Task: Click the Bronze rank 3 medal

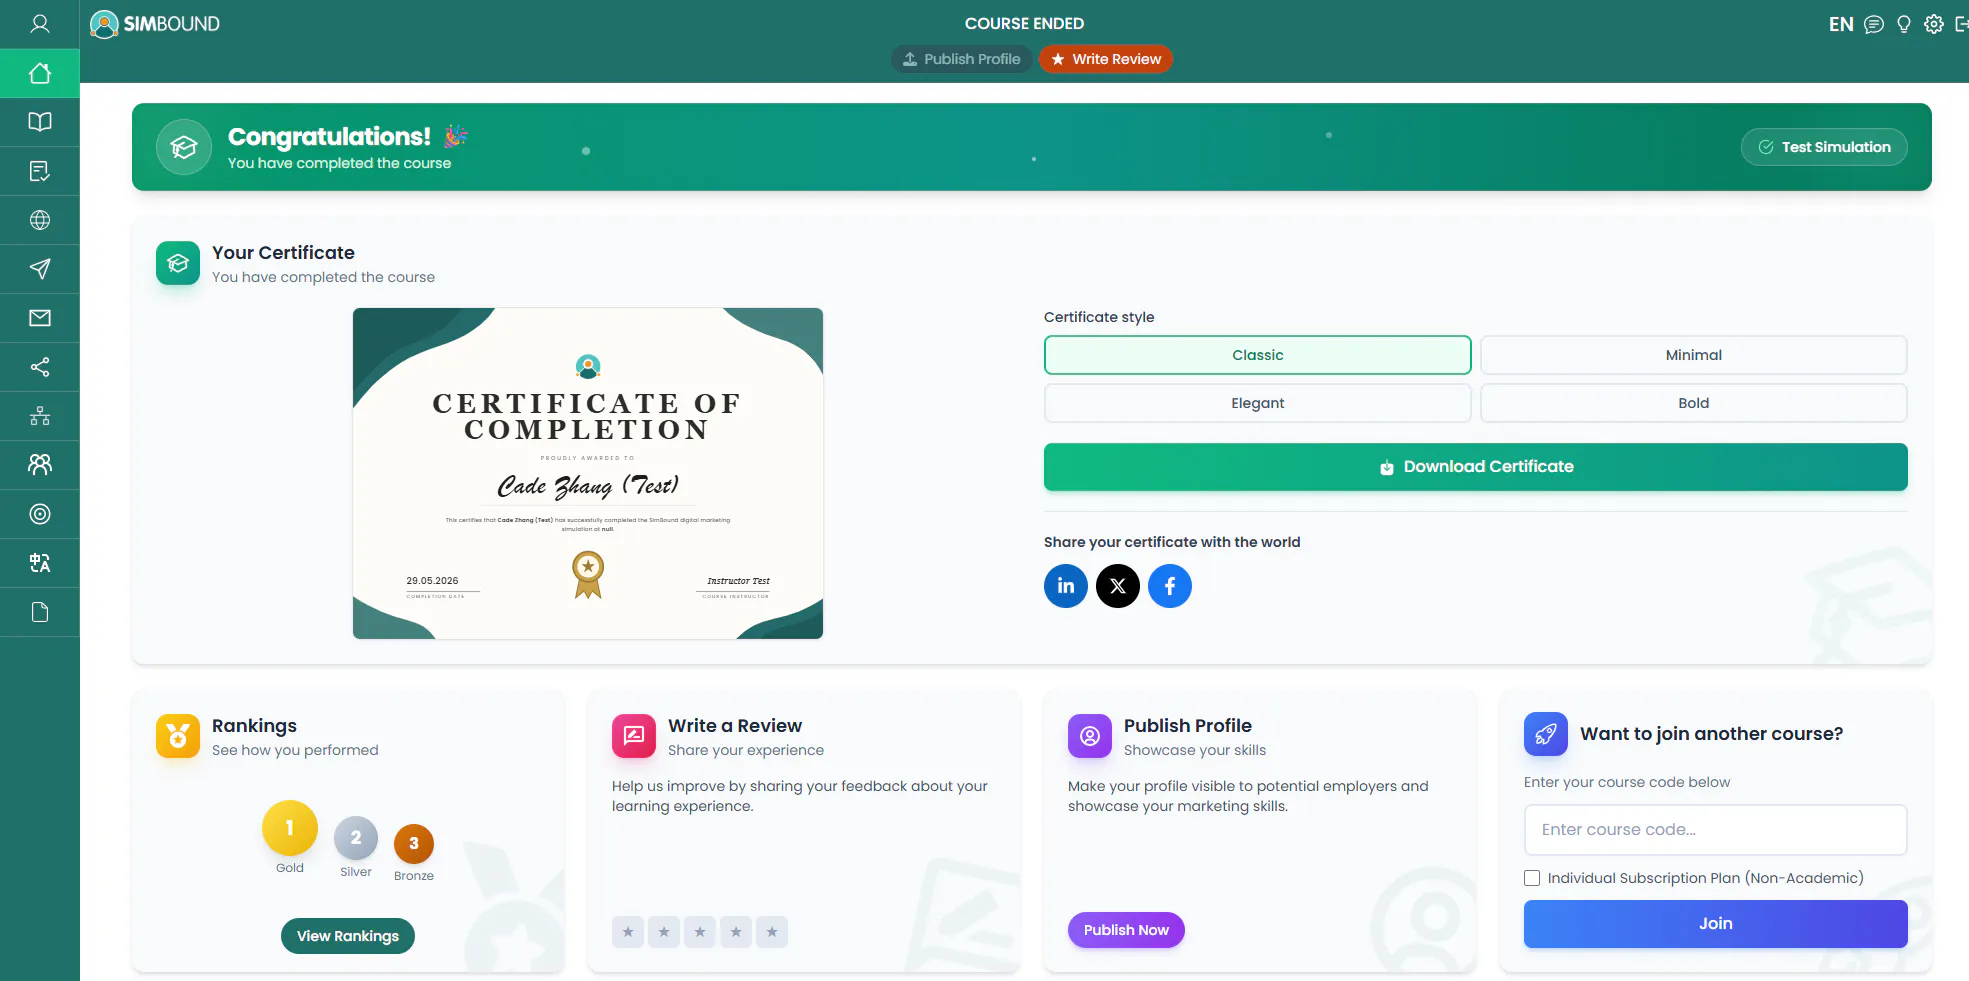Action: click(414, 844)
